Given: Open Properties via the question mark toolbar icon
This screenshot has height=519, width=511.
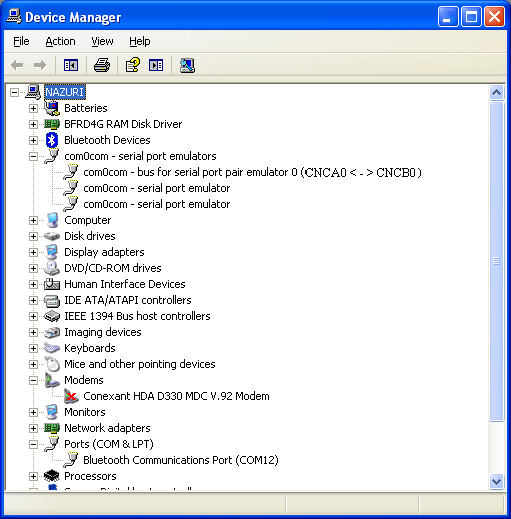Looking at the screenshot, I should (x=133, y=65).
